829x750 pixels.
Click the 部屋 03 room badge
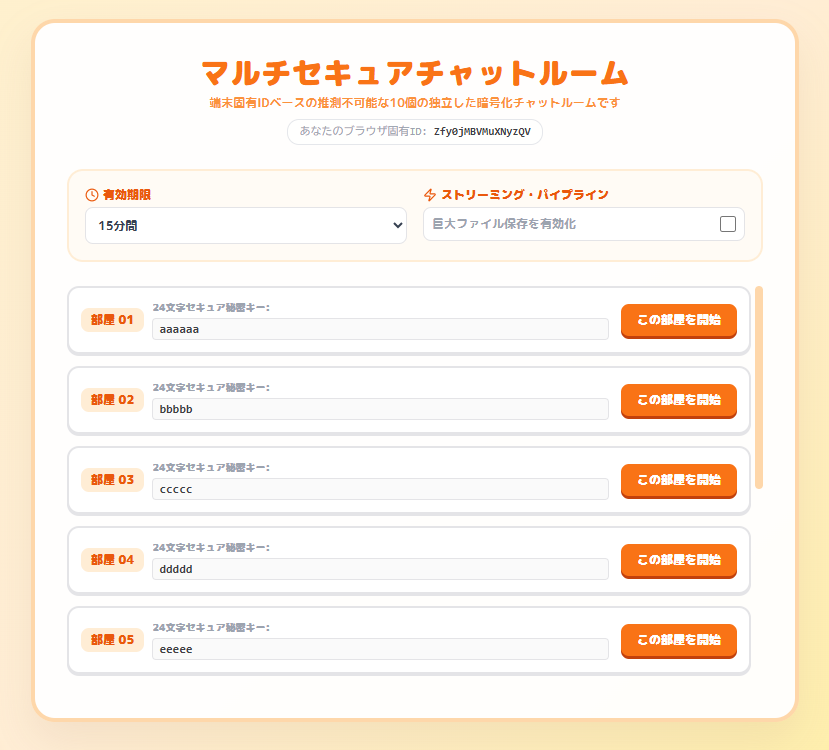(112, 480)
